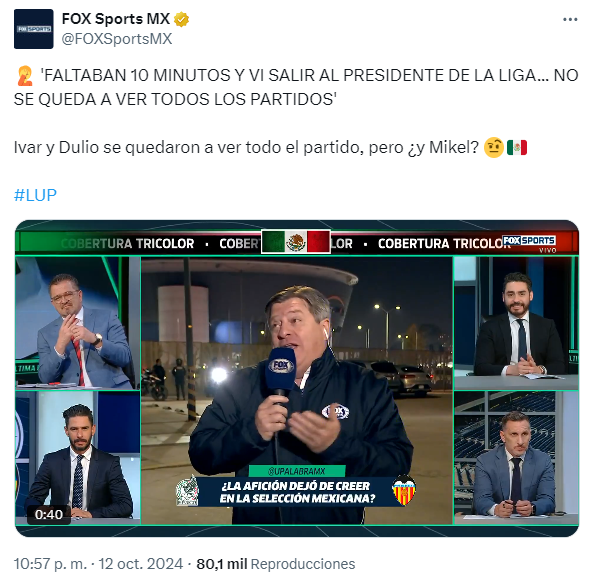Image resolution: width=593 pixels, height=579 pixels.
Task: Open the 80,1 mil Reproducciones count
Action: pos(276,564)
